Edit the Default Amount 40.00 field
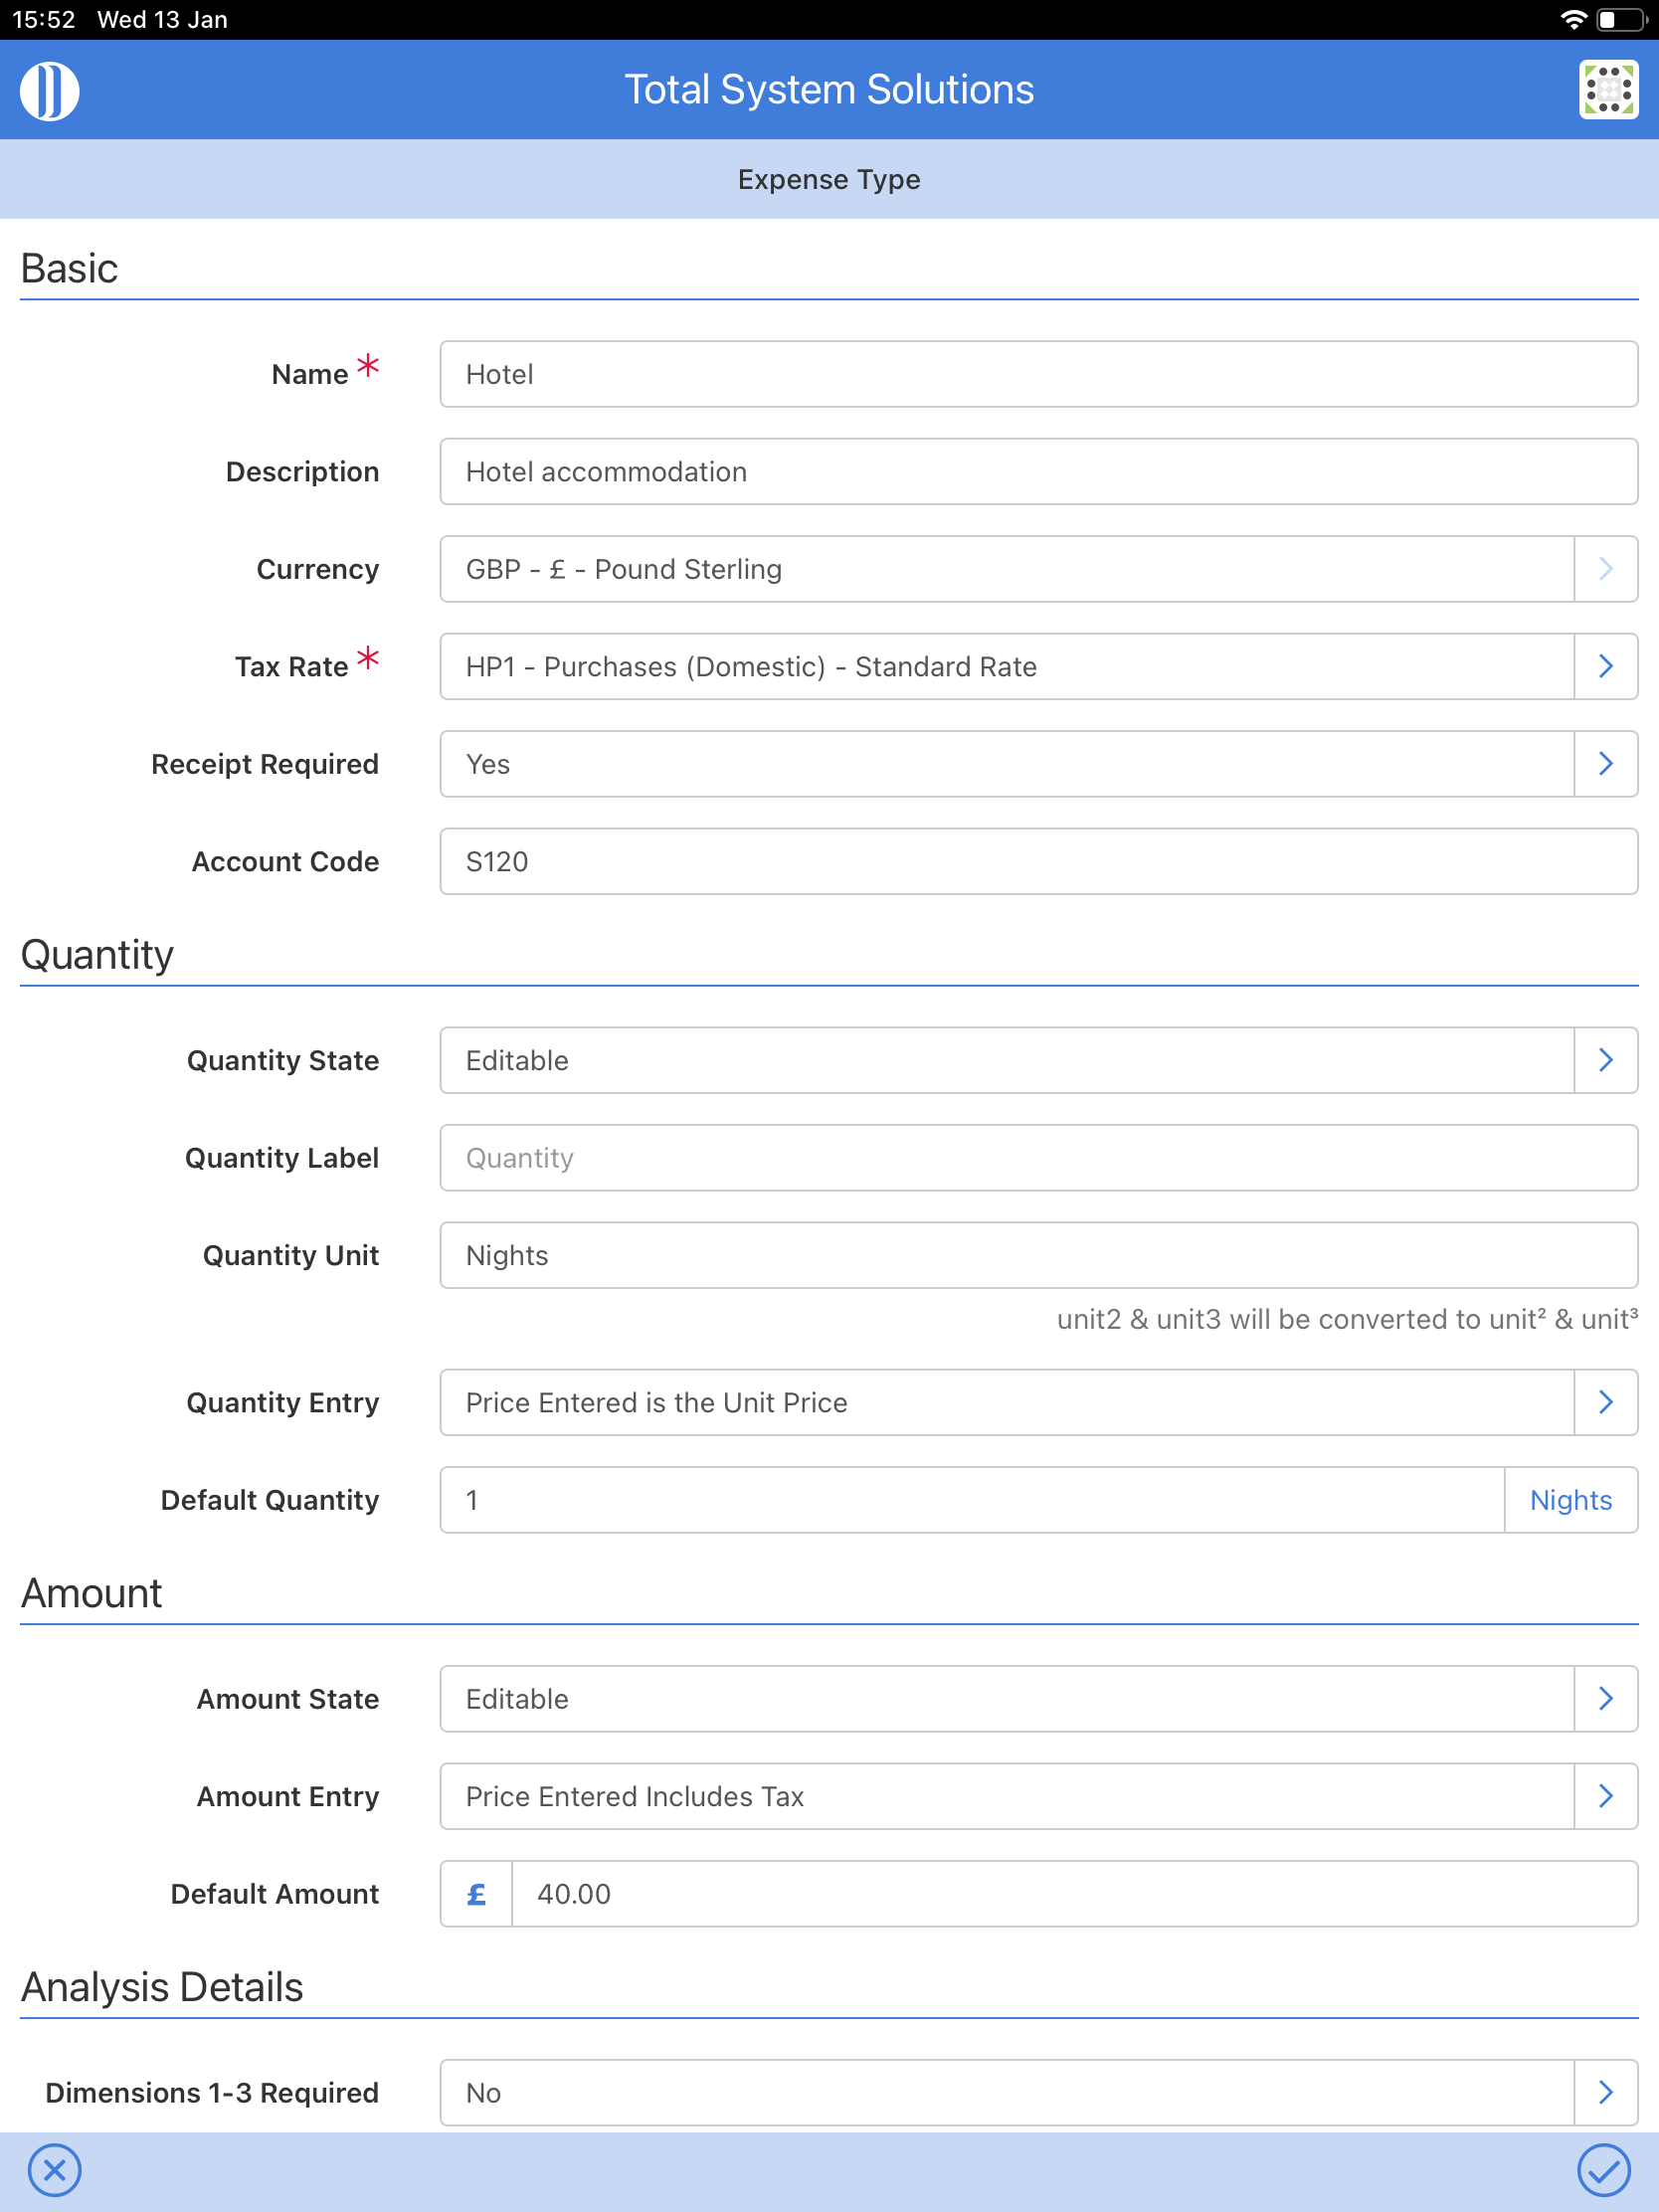 tap(1075, 1894)
